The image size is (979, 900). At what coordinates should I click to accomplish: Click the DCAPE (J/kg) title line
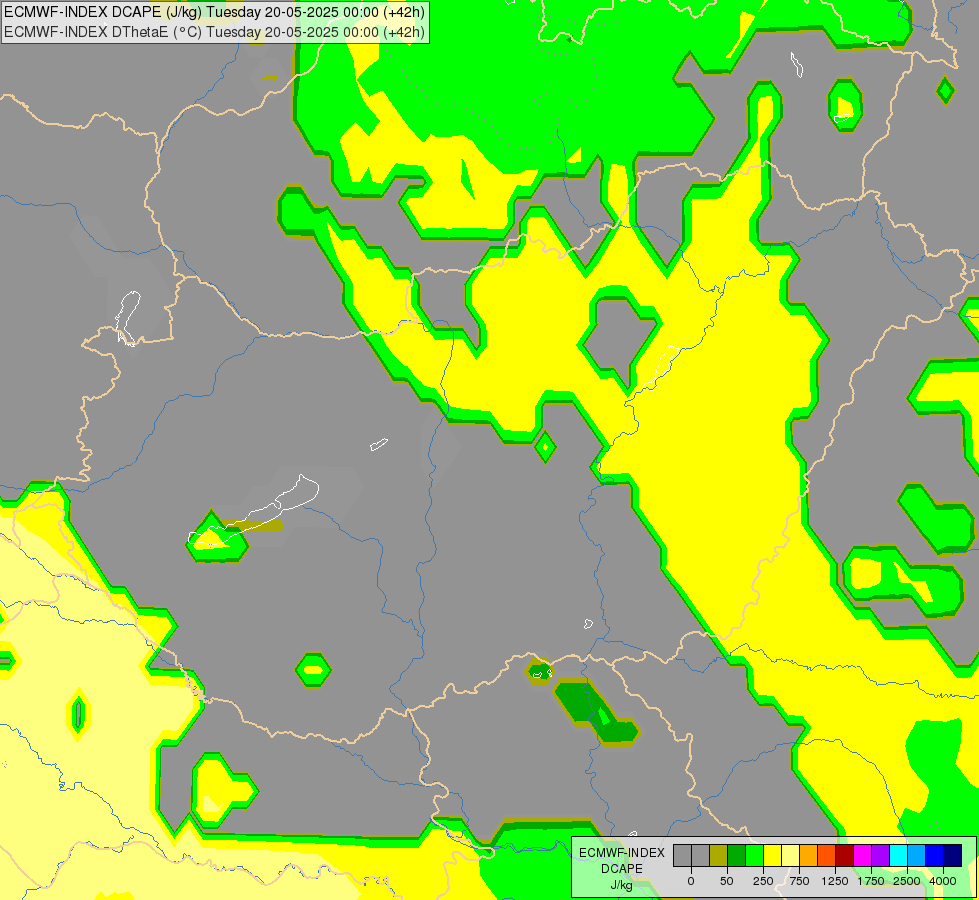(214, 12)
